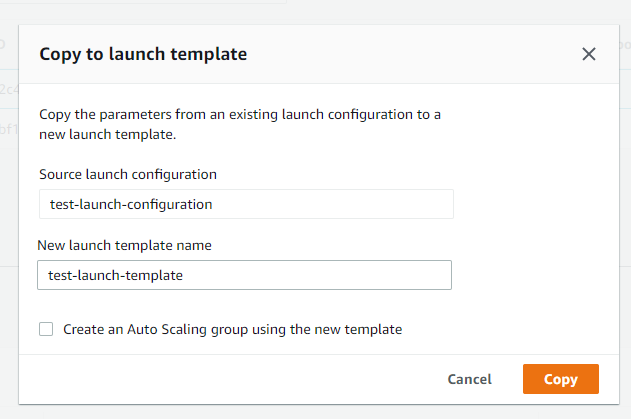Click the "Source launch configuration" label
This screenshot has height=419, width=631.
(x=128, y=174)
